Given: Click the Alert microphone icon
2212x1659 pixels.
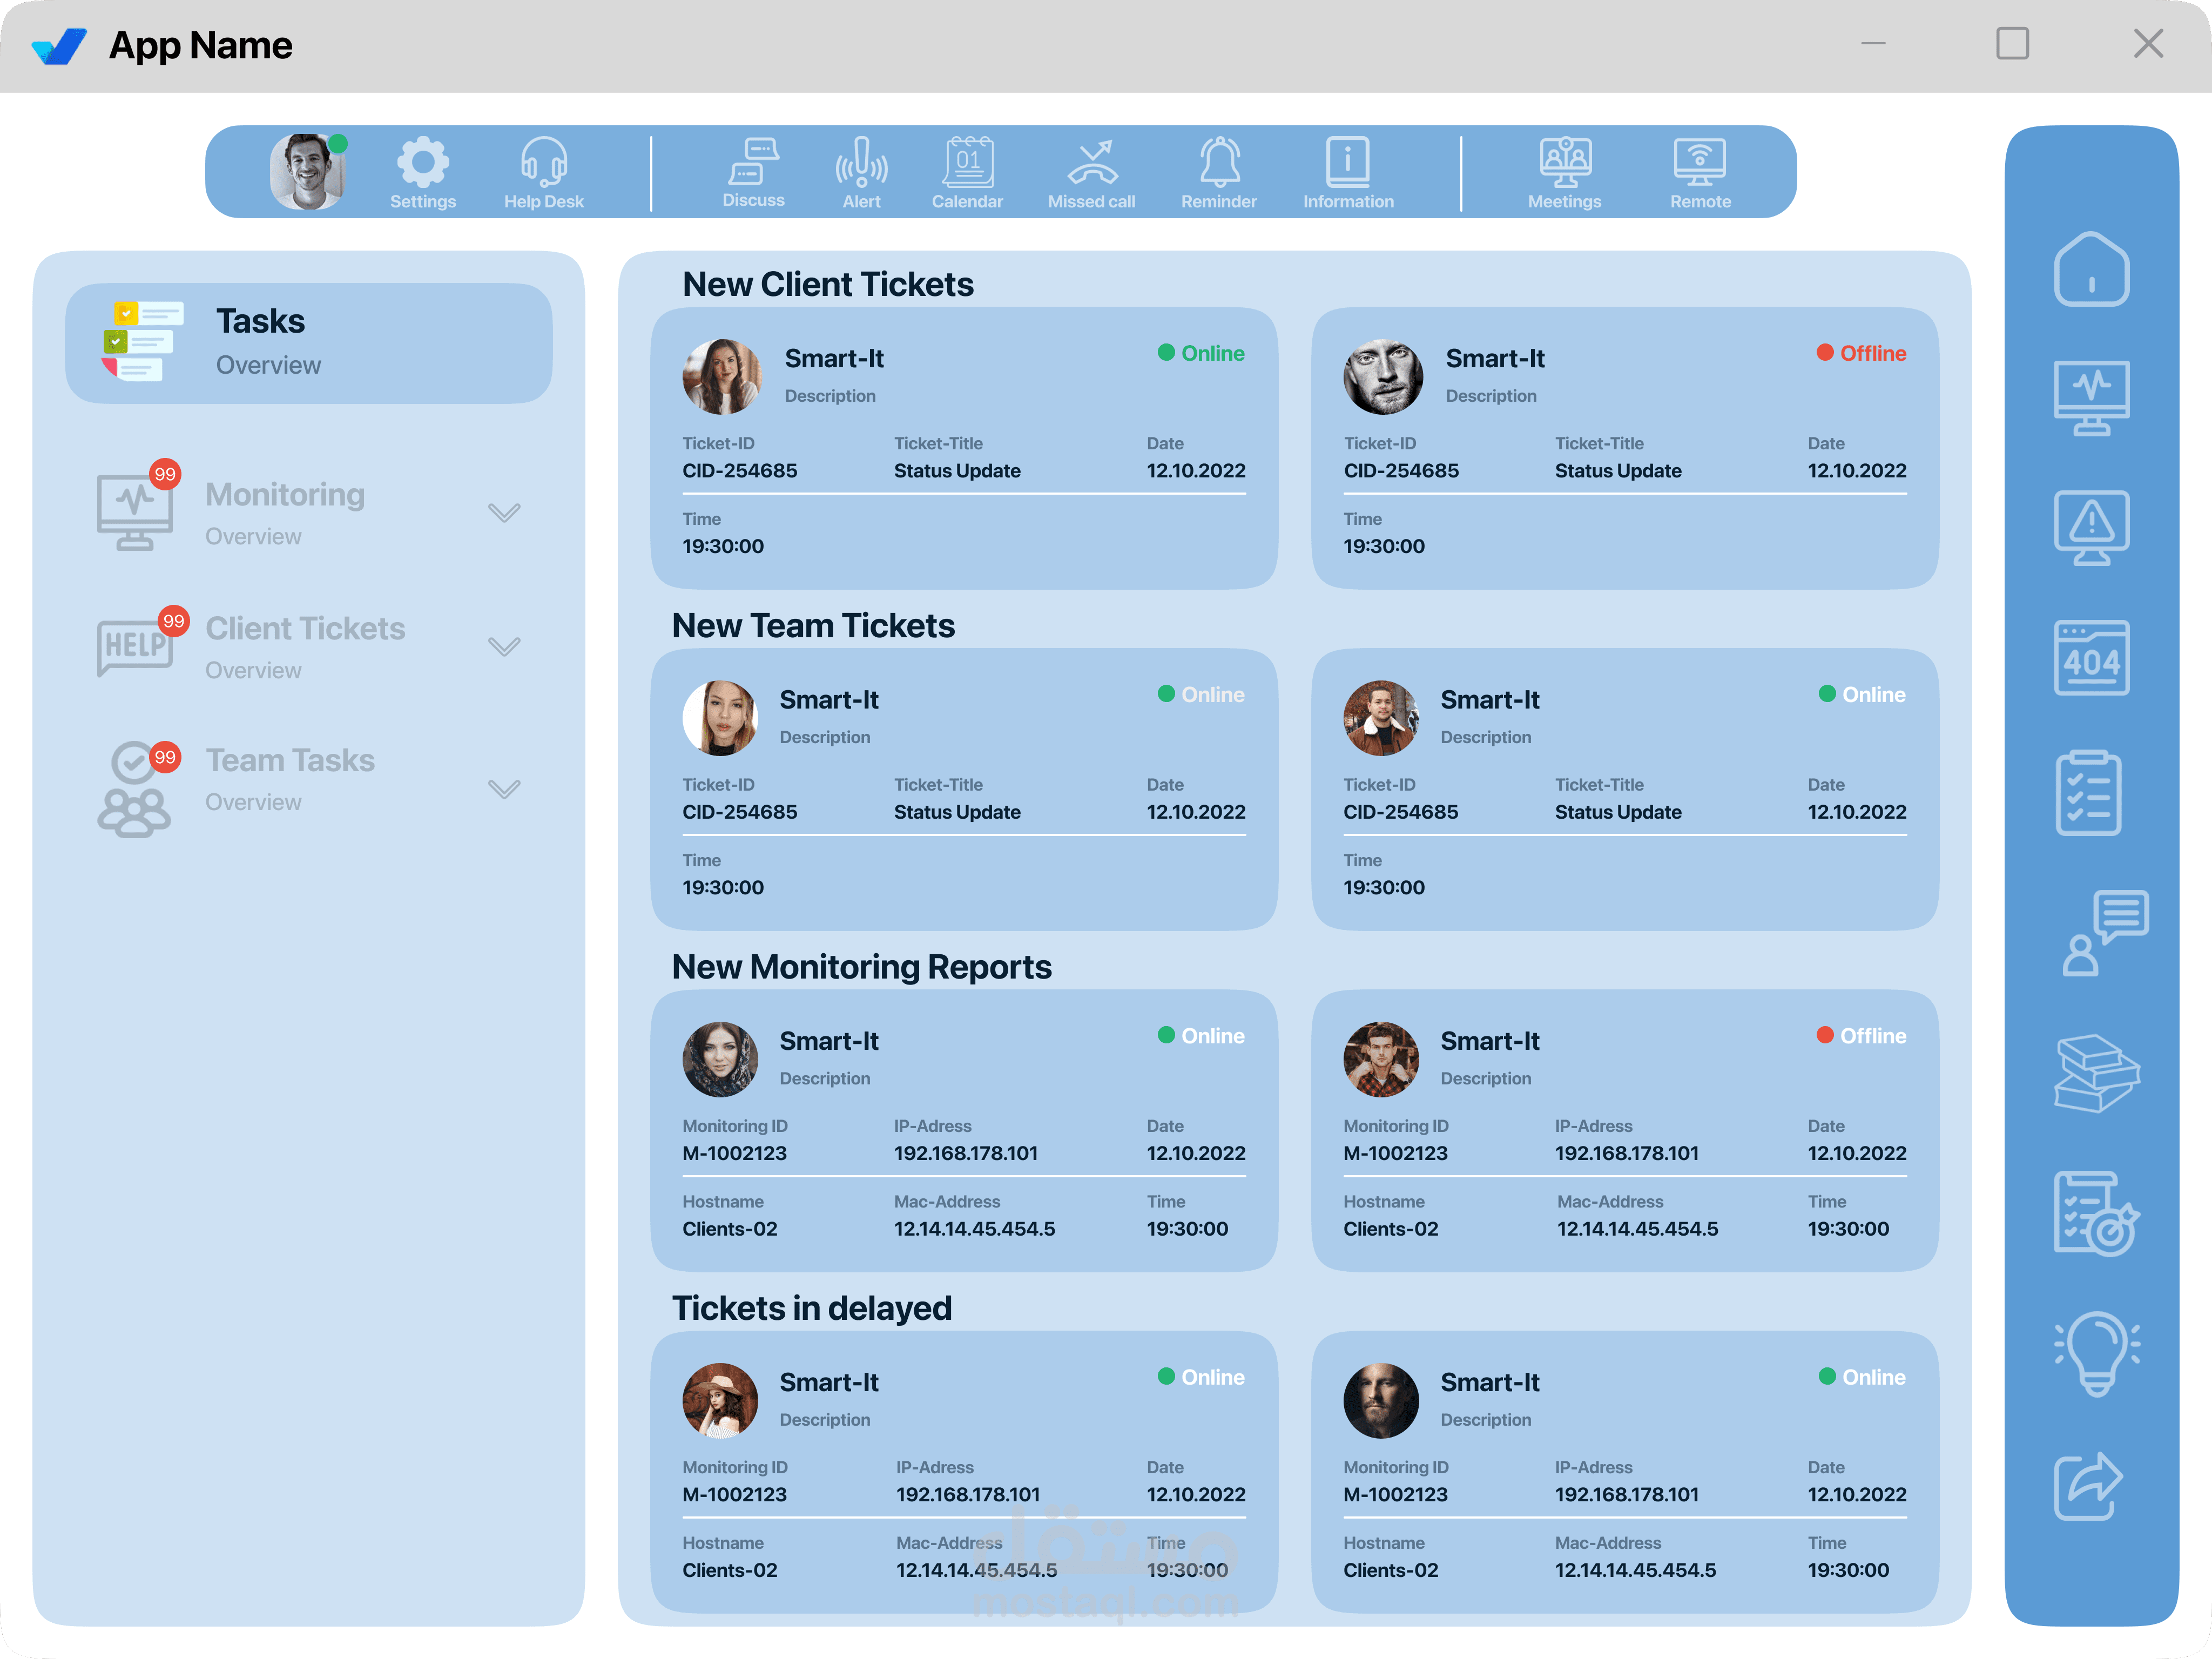Looking at the screenshot, I should coord(861,162).
